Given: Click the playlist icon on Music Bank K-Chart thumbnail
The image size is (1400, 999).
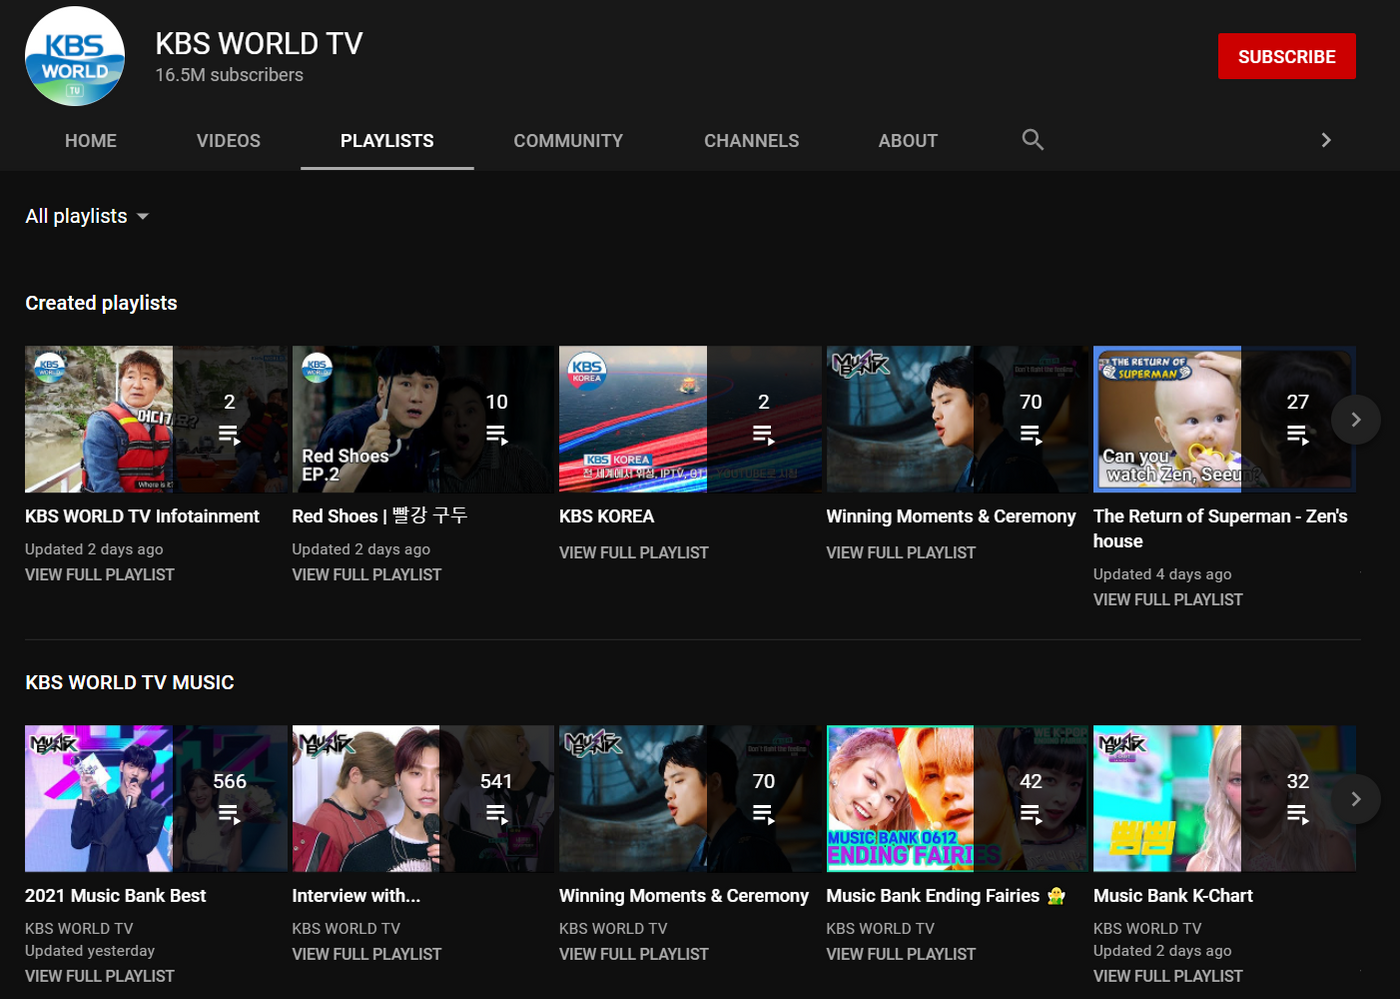Looking at the screenshot, I should tap(1298, 813).
